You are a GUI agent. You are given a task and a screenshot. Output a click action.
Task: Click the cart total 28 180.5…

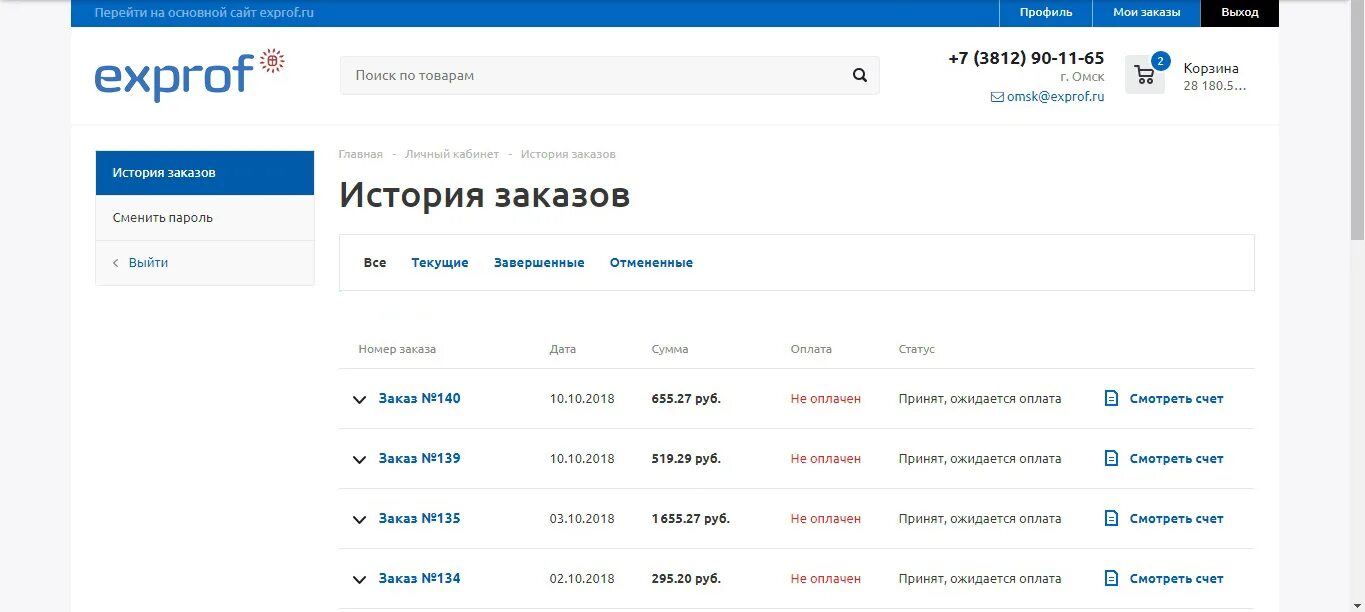coord(1215,85)
